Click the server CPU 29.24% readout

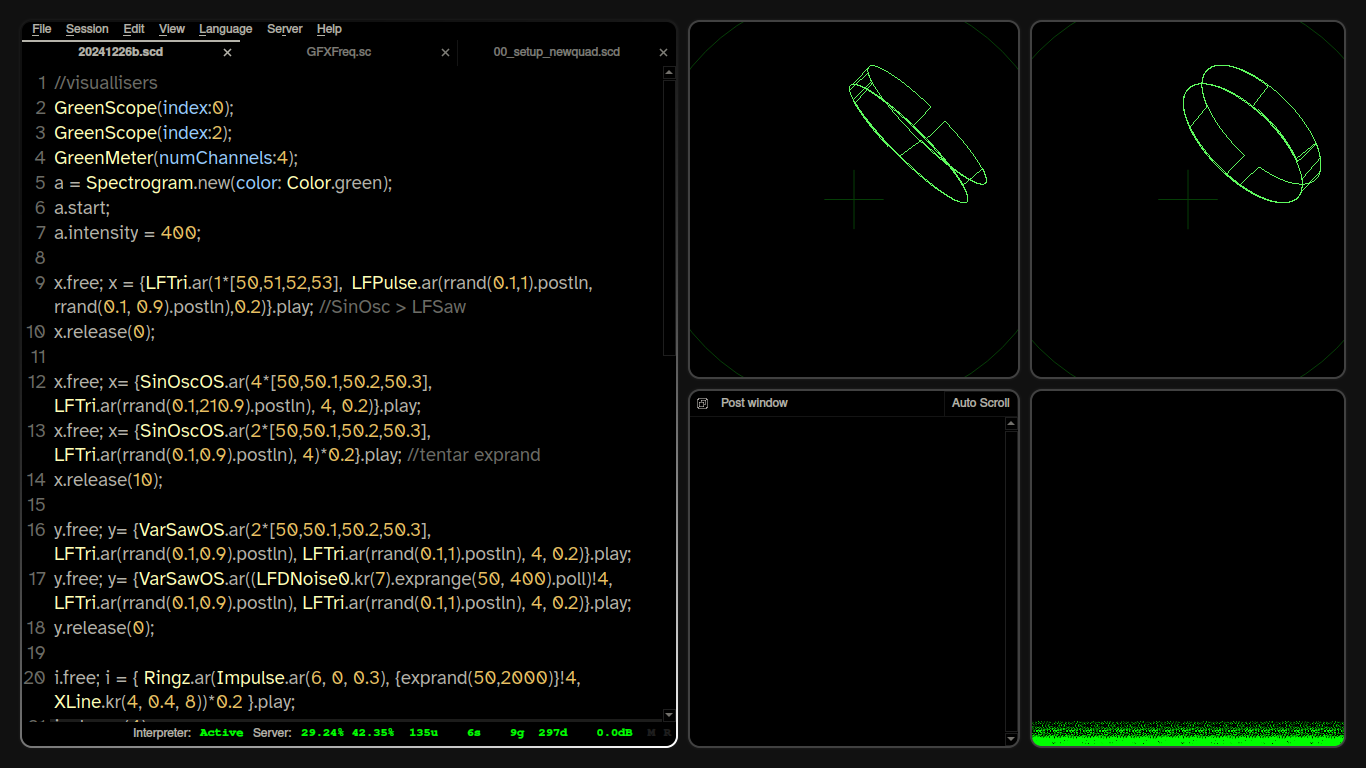click(322, 733)
